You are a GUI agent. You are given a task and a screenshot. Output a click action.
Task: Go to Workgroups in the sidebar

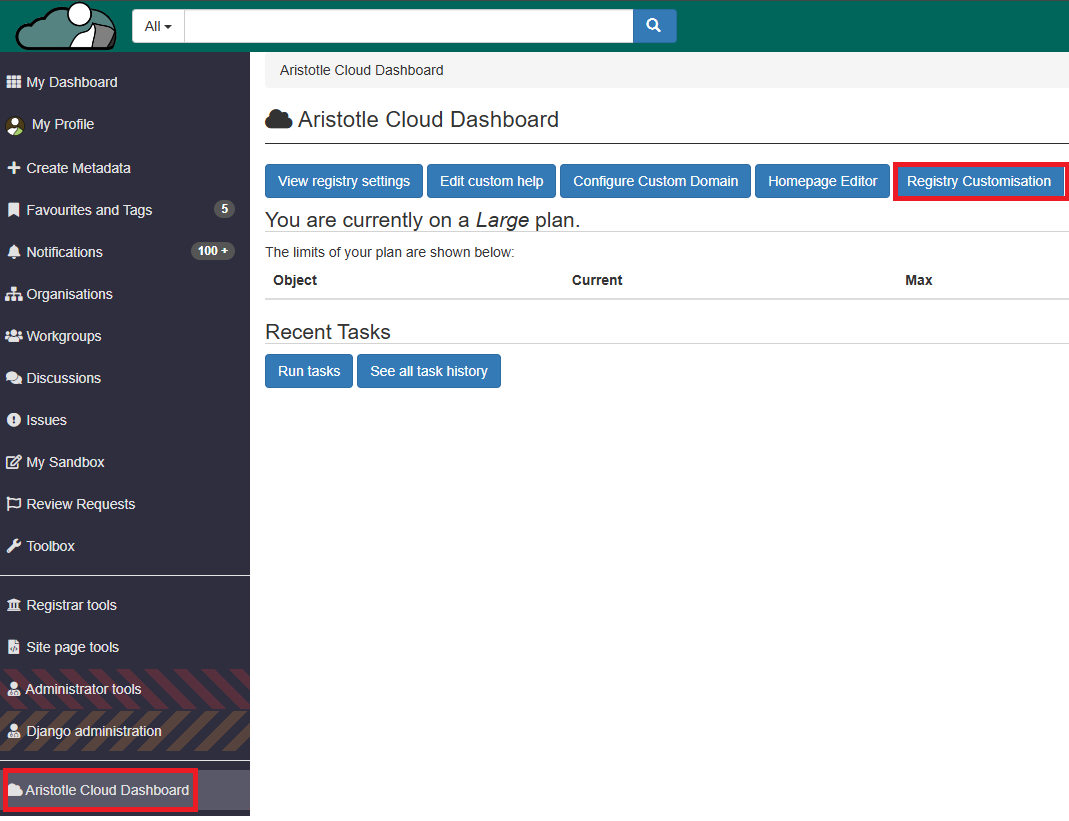63,336
